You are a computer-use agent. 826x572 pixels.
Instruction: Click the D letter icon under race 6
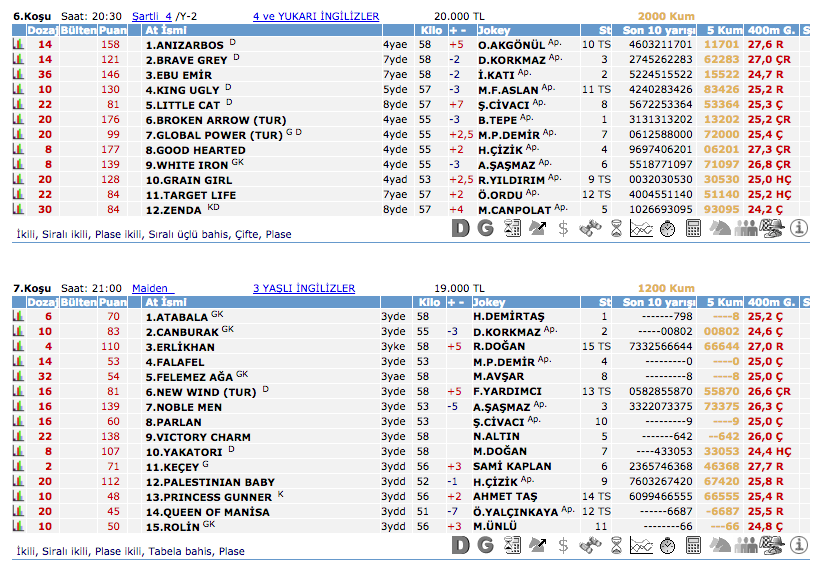(460, 228)
